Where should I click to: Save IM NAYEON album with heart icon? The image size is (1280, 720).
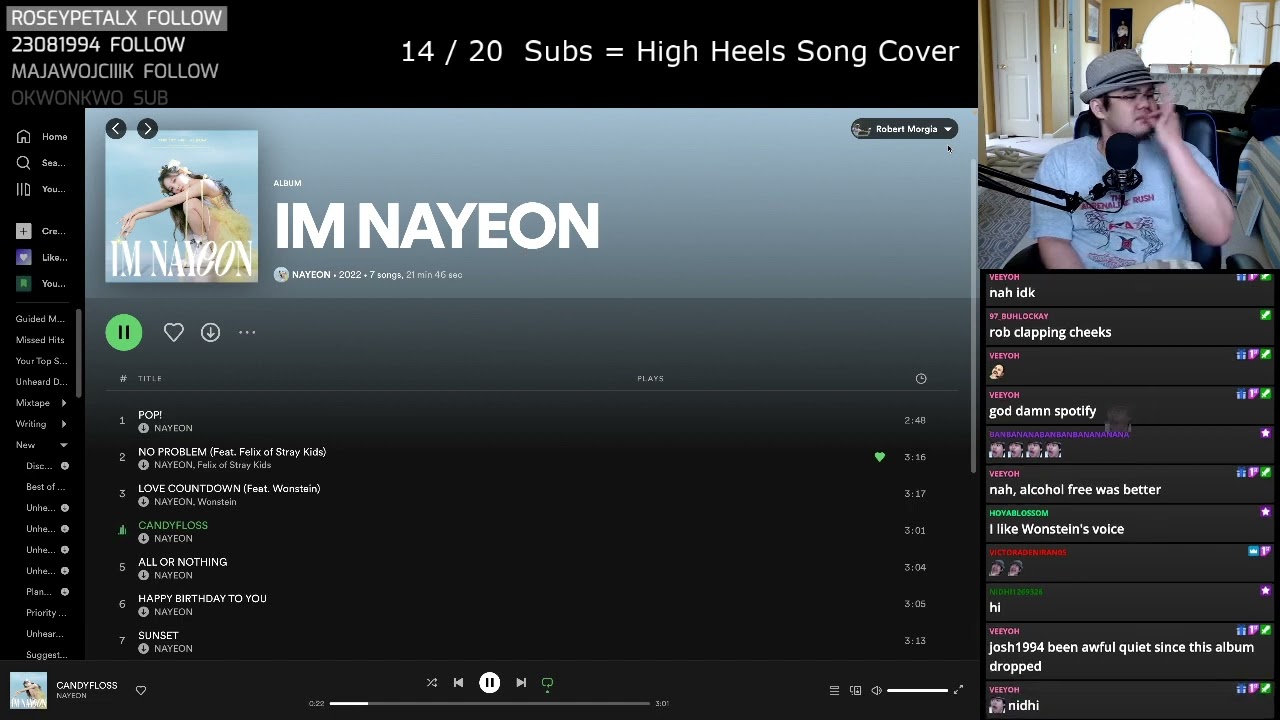click(174, 332)
